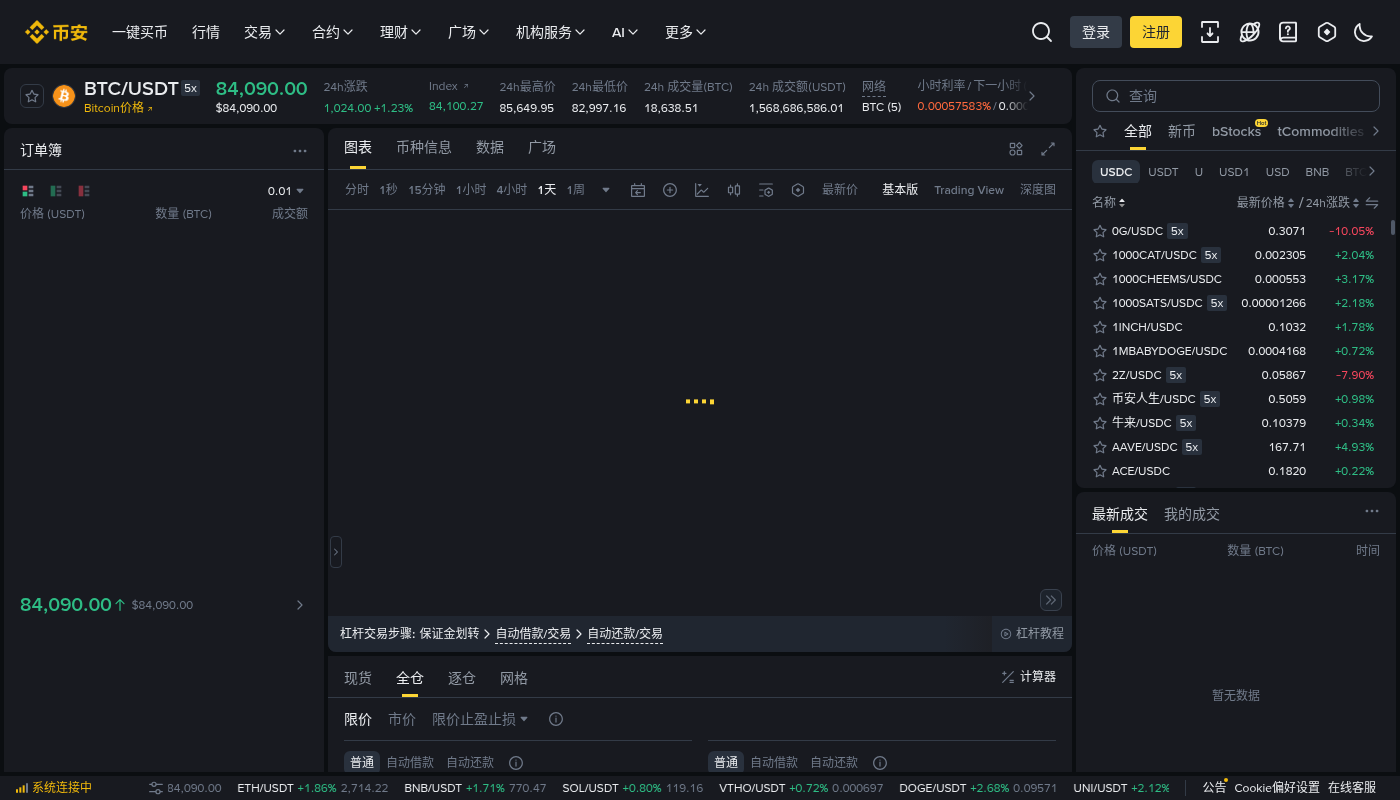
Task: Select the USDT quote filter
Action: coord(1163,172)
